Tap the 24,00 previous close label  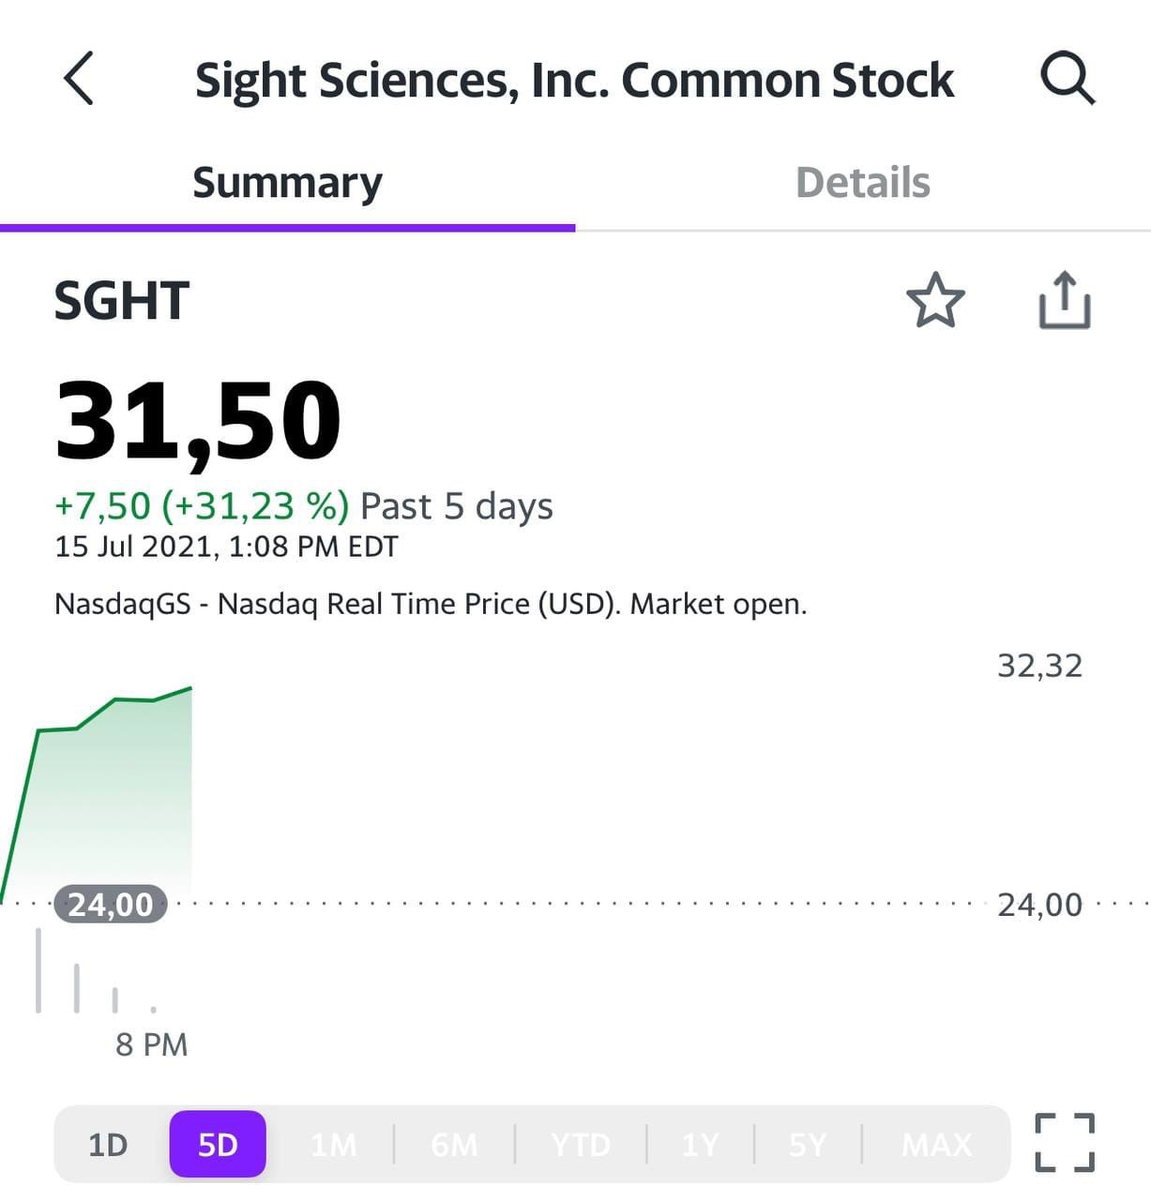click(110, 904)
